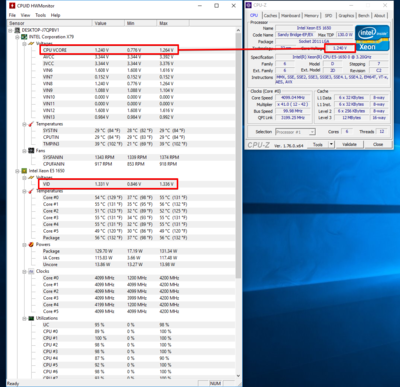Click the Intel Xeon processor icon
400x387 pixels.
[x=24, y=171]
